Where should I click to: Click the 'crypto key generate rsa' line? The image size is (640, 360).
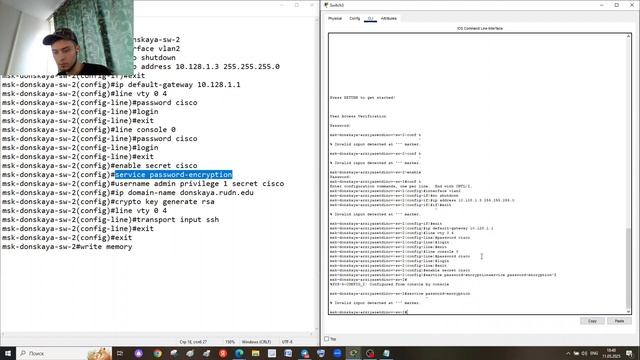[164, 202]
